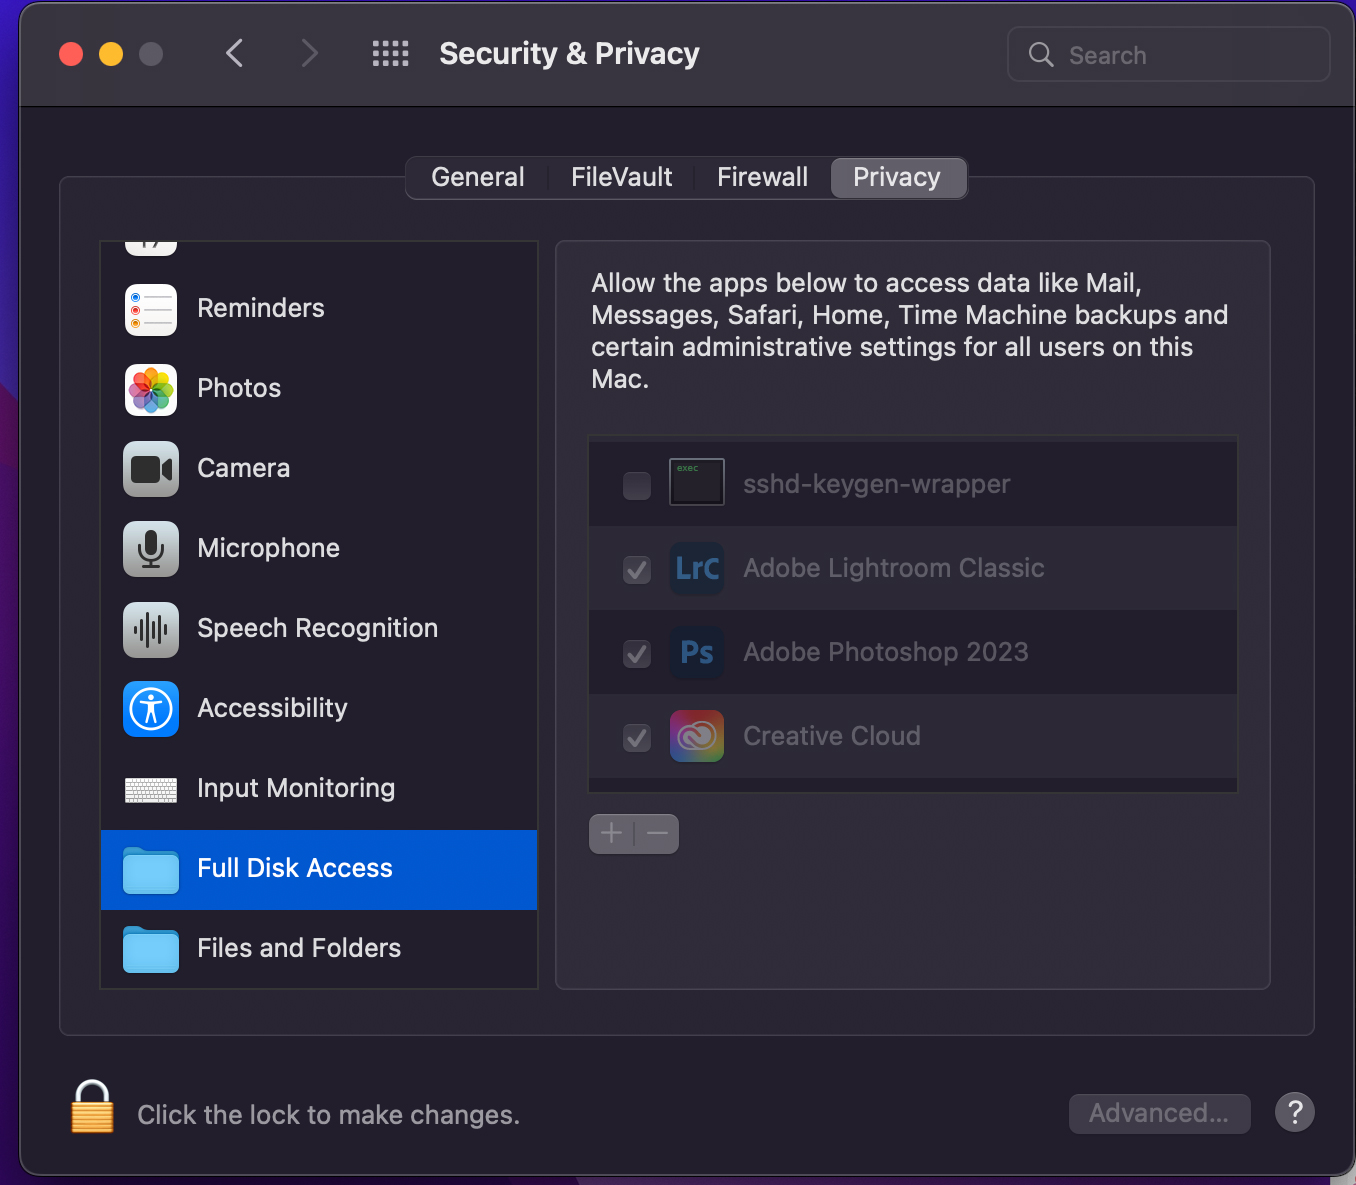
Task: Uncheck Adobe Lightroom Classic access
Action: click(637, 569)
